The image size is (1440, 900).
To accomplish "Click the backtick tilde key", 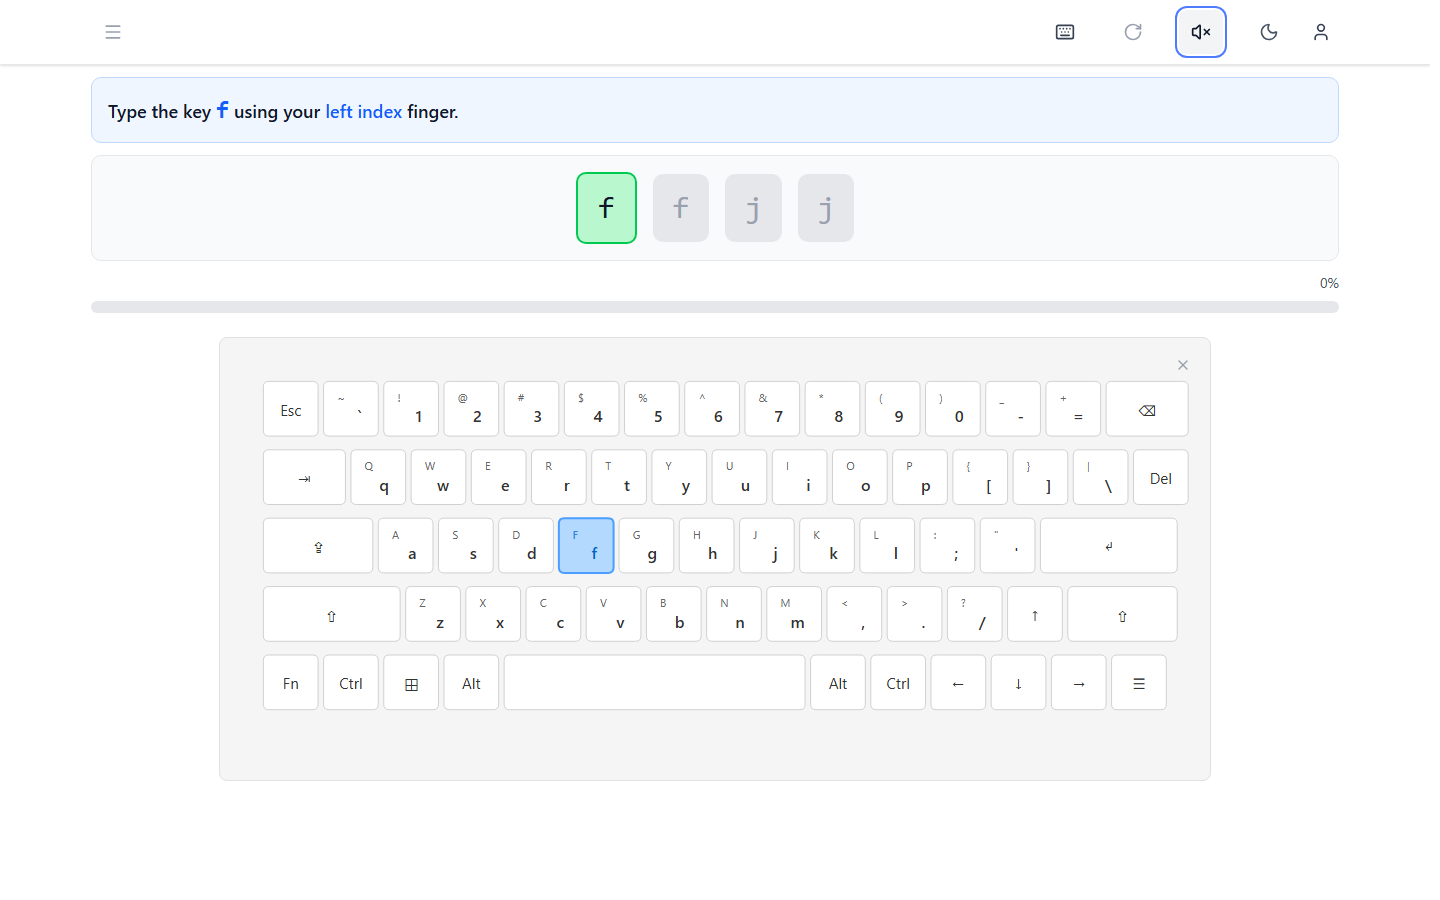I will [351, 409].
